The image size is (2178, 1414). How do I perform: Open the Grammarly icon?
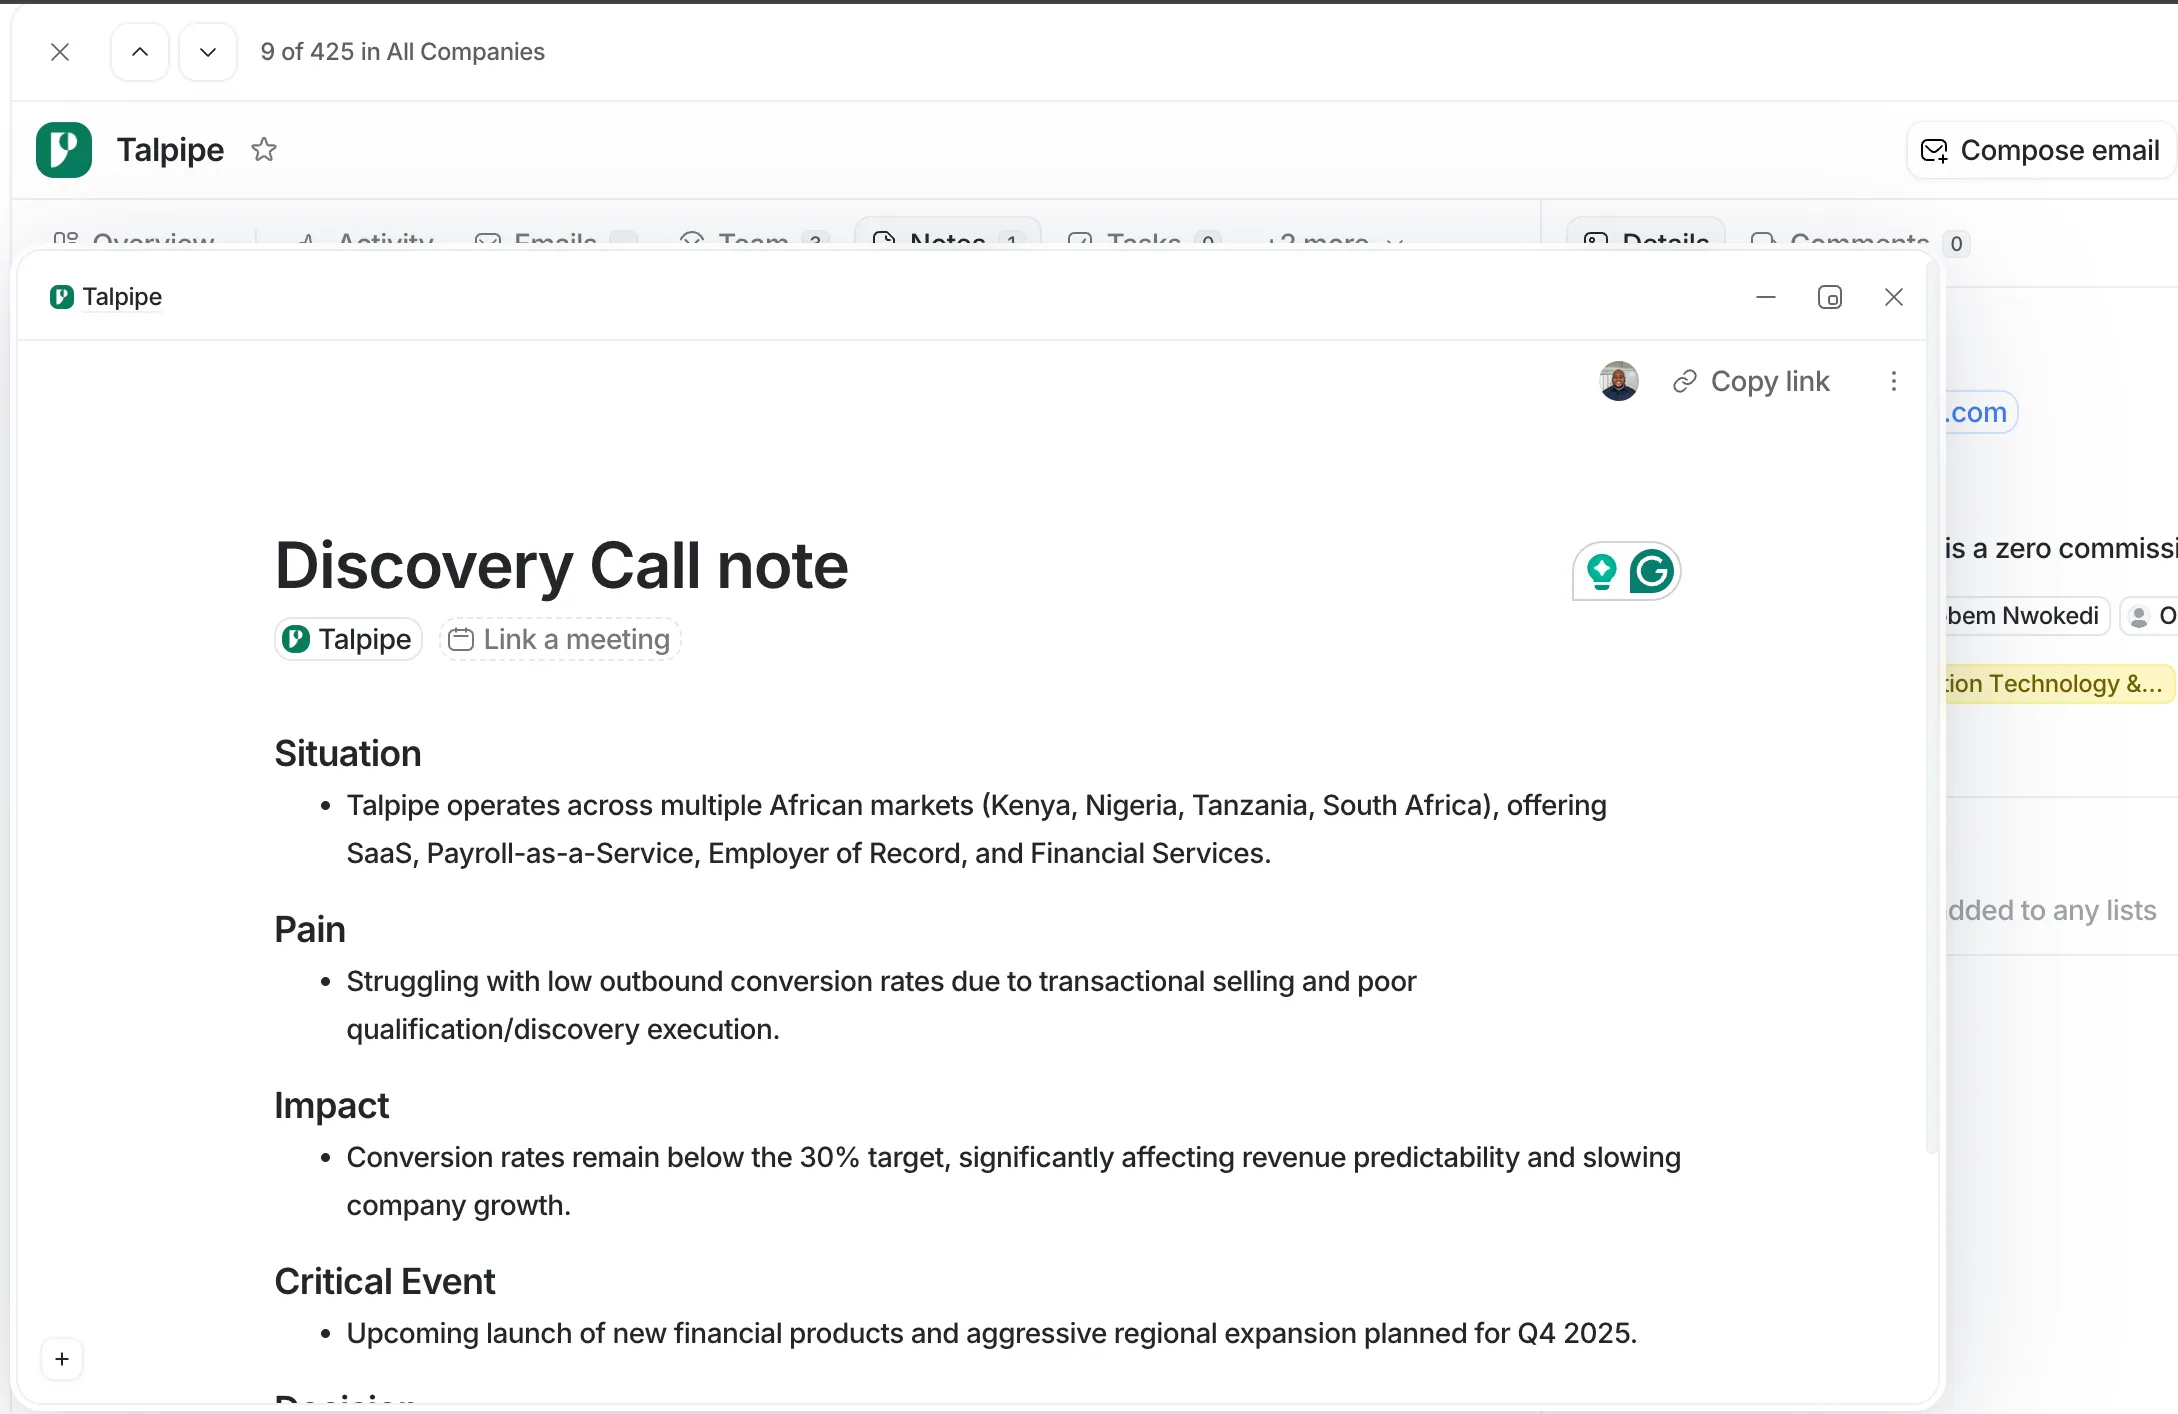(x=1652, y=572)
